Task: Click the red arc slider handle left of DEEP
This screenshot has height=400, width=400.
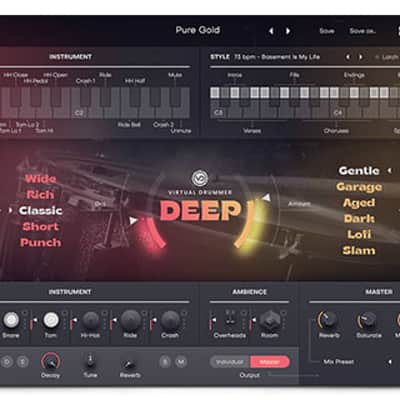Action: 134,220
